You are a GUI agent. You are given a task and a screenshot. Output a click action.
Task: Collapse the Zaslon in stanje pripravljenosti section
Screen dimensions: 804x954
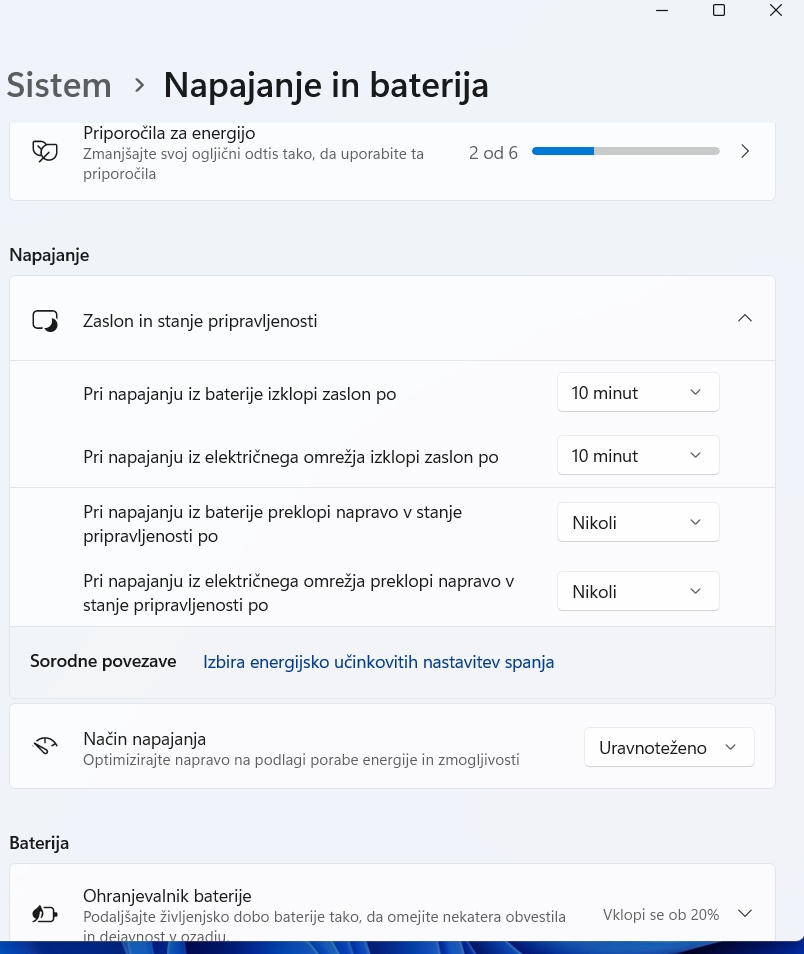(x=745, y=318)
